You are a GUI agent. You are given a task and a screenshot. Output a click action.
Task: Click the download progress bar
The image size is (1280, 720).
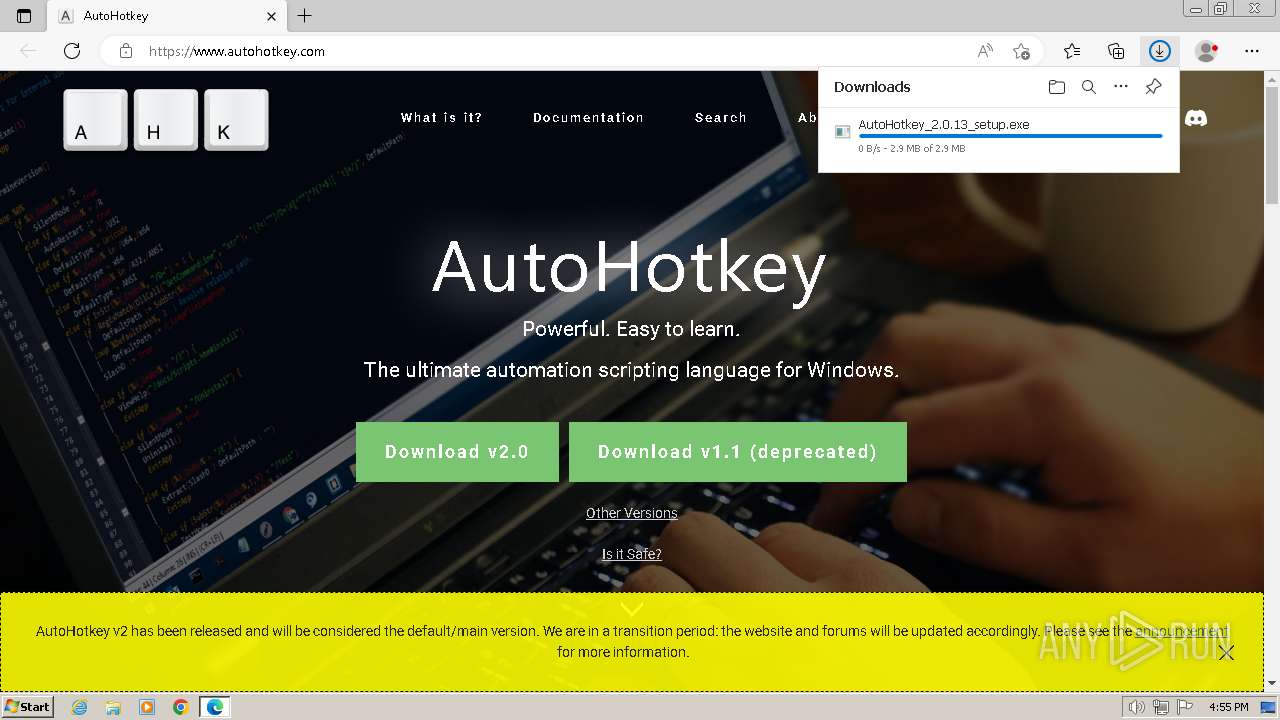pyautogui.click(x=1010, y=136)
